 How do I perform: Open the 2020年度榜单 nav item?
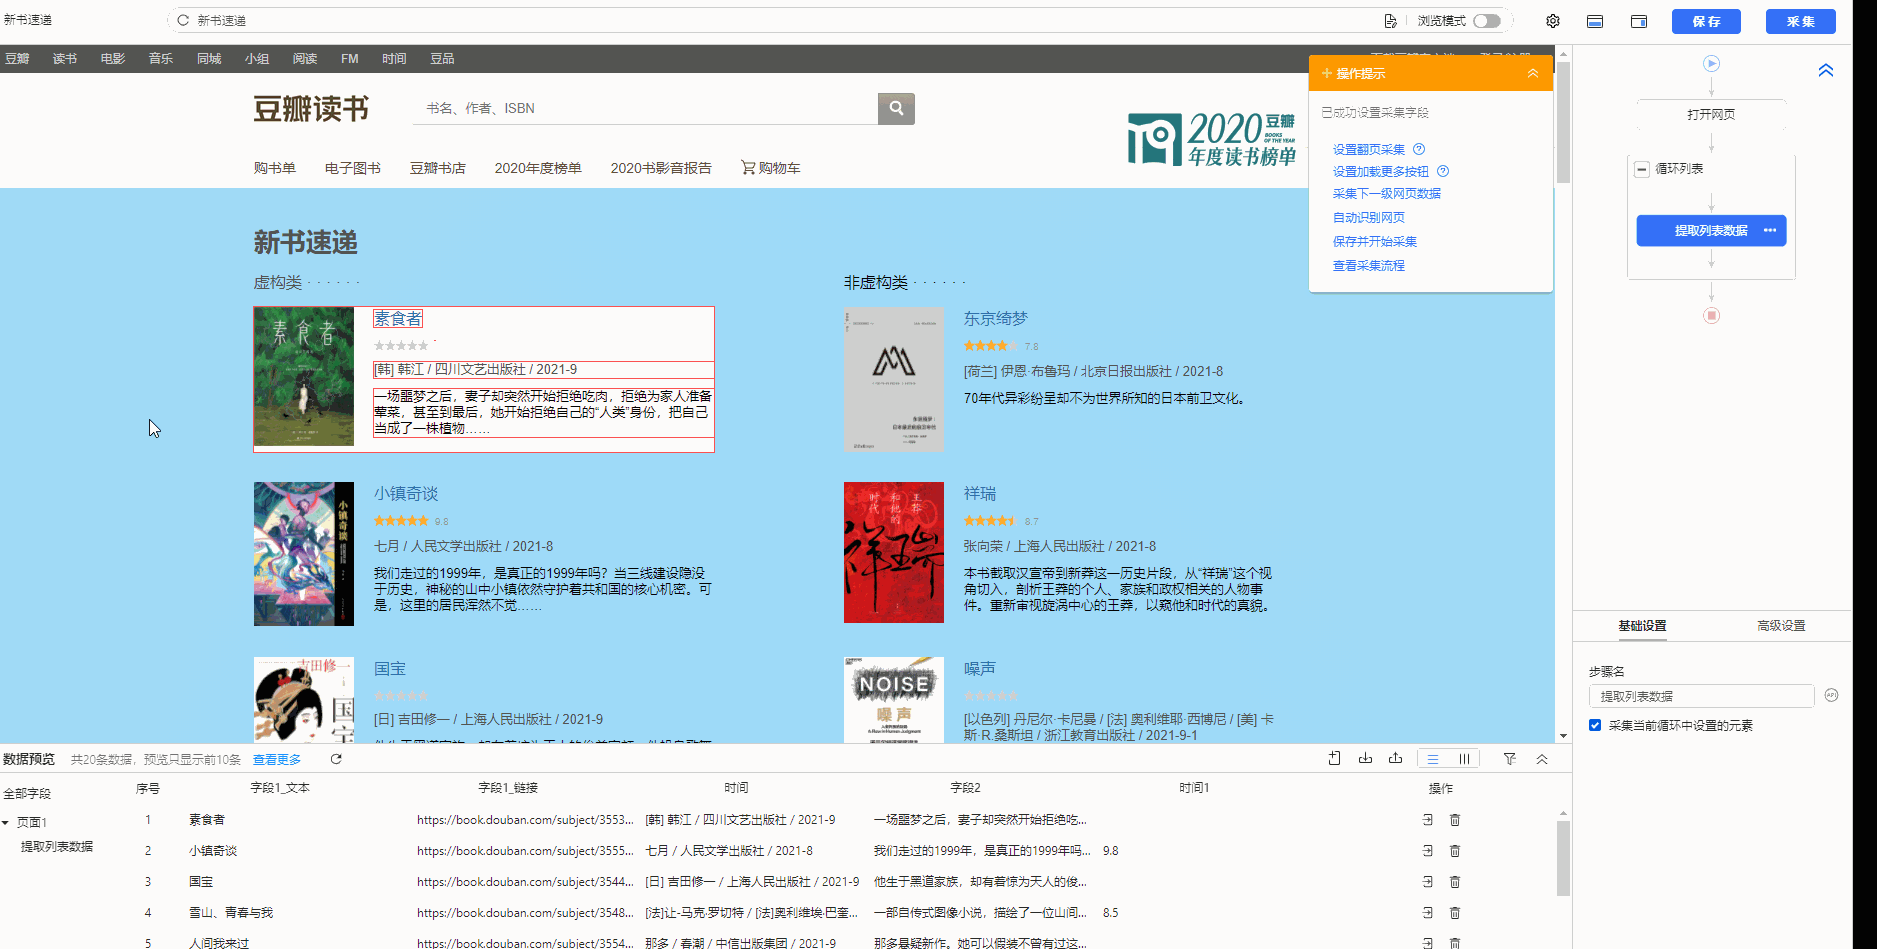[538, 168]
